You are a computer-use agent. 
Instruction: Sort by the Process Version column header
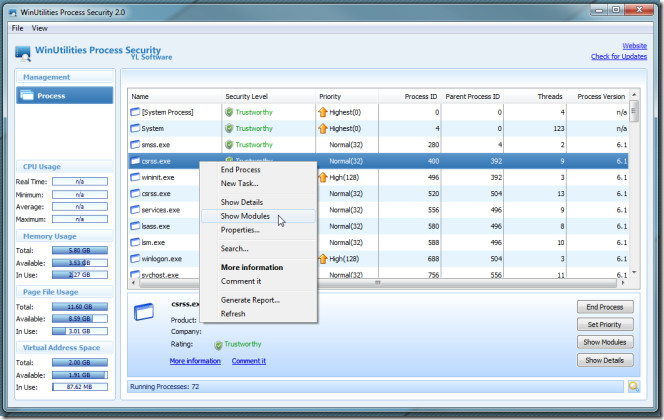tap(598, 97)
